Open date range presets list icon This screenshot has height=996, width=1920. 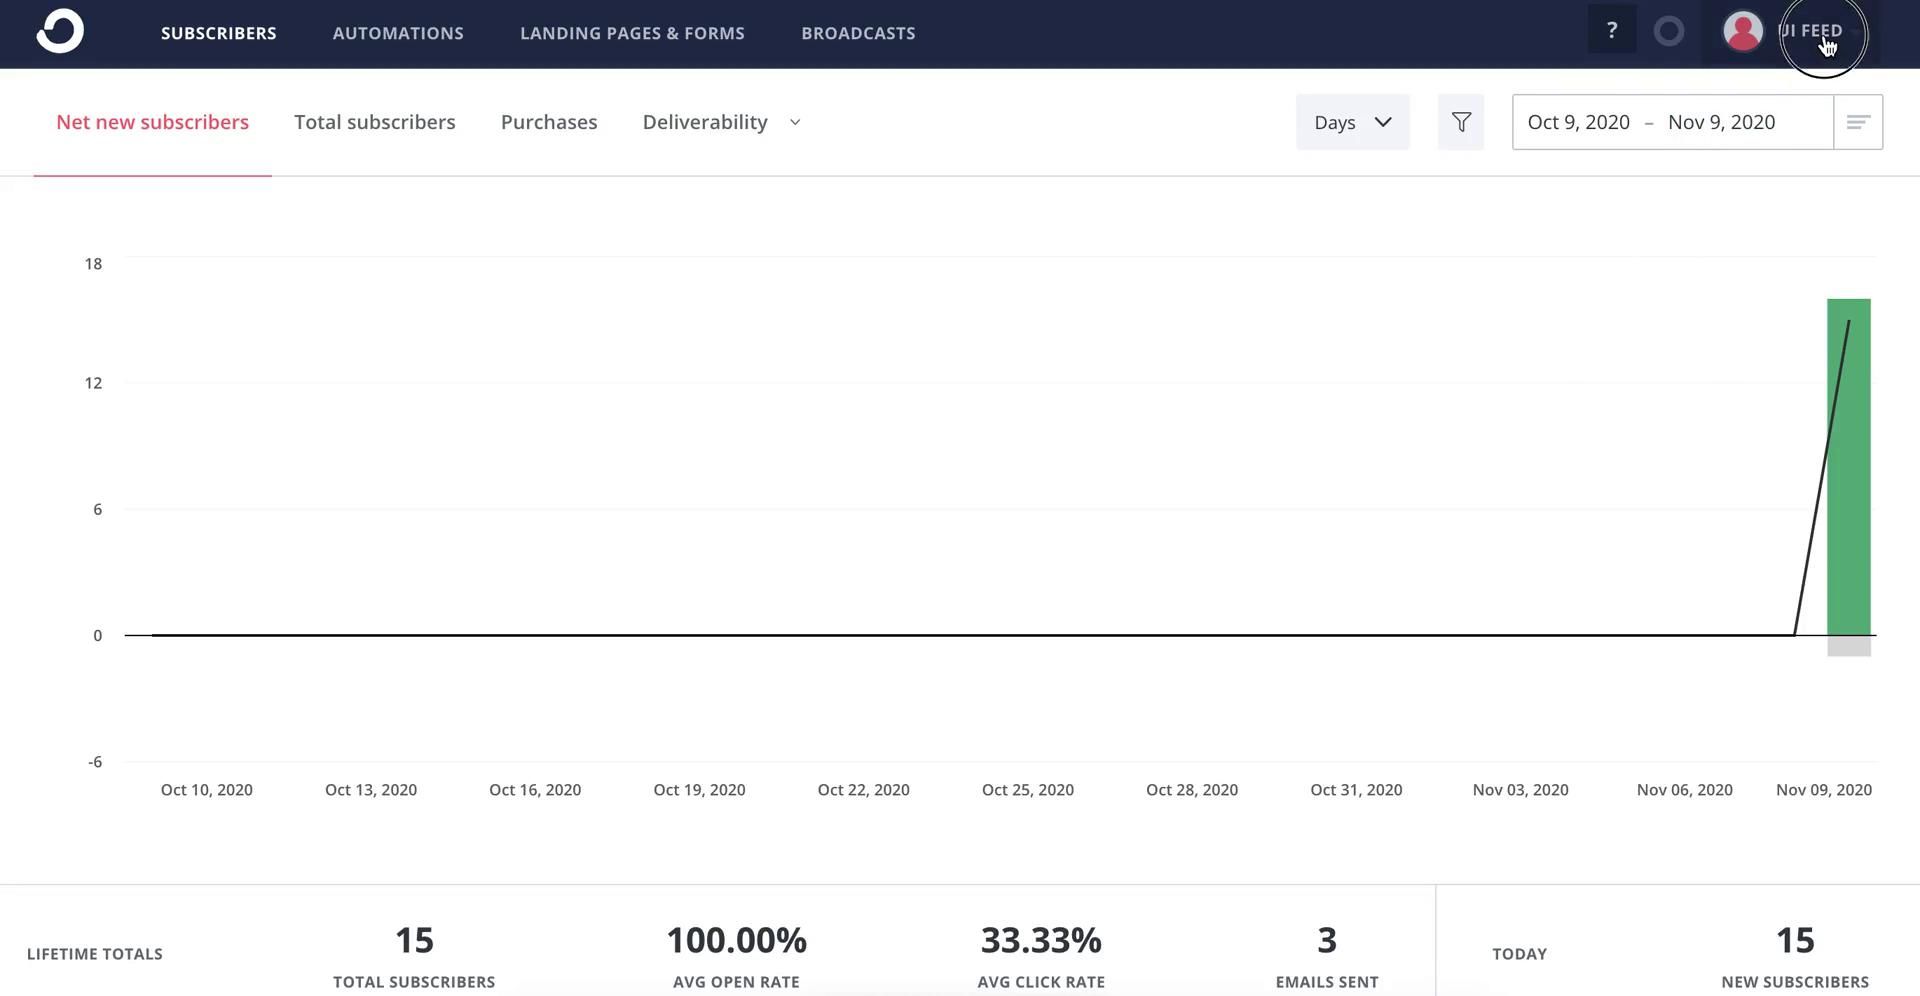coord(1857,122)
